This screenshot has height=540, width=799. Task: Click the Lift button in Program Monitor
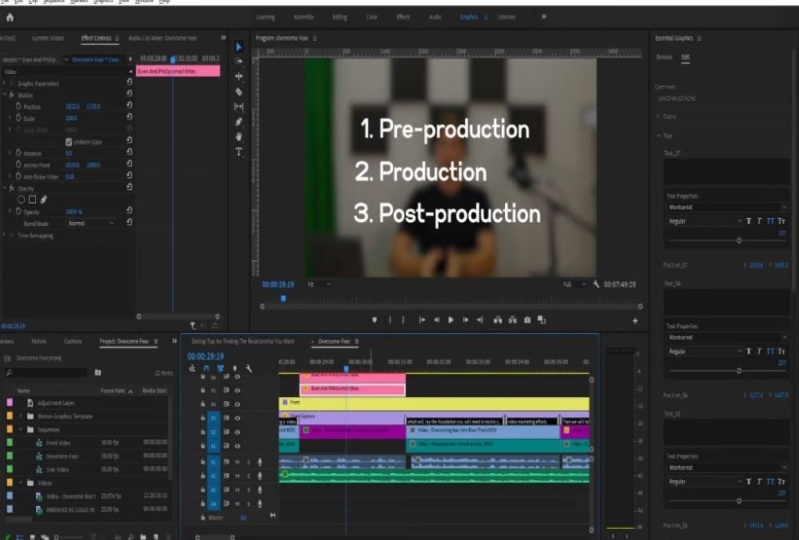[498, 320]
